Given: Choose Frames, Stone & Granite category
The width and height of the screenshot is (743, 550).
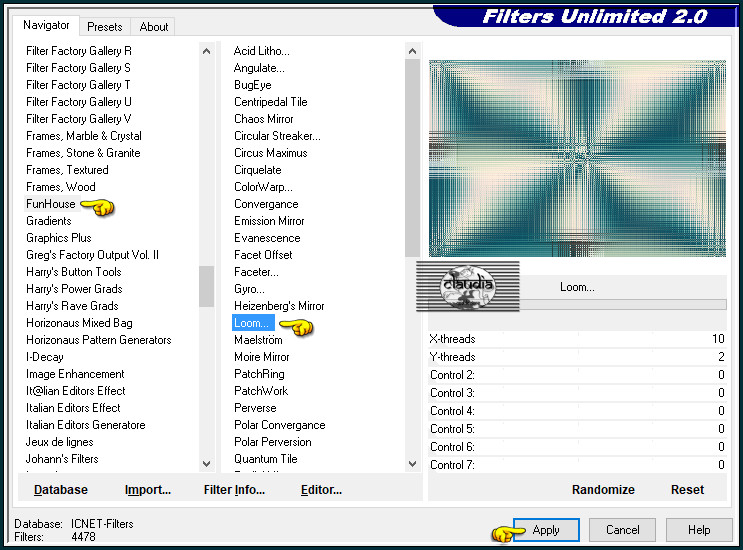Looking at the screenshot, I should 83,153.
